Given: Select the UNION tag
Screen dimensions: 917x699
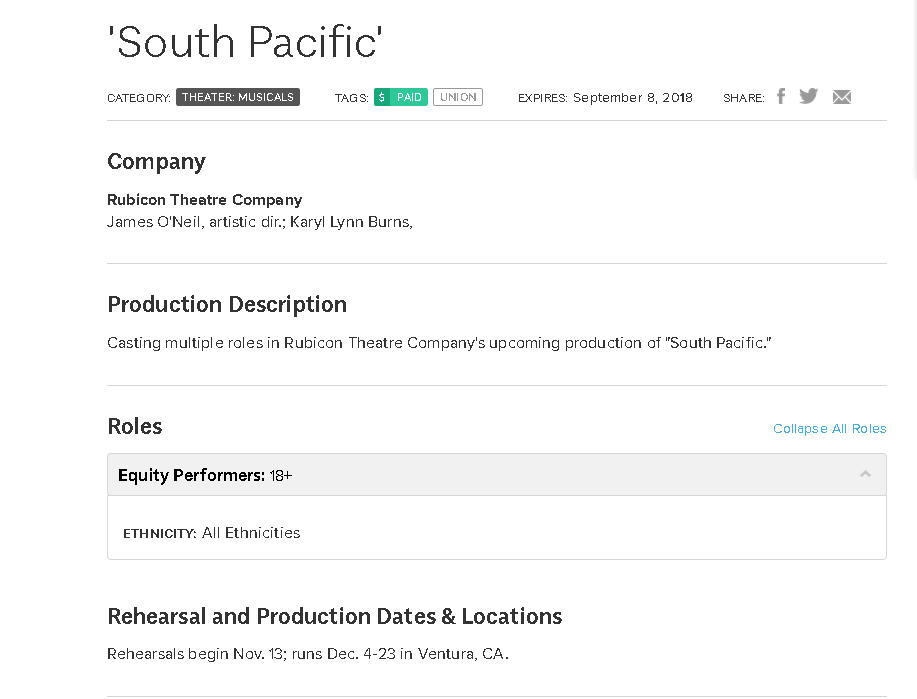Looking at the screenshot, I should pos(458,97).
